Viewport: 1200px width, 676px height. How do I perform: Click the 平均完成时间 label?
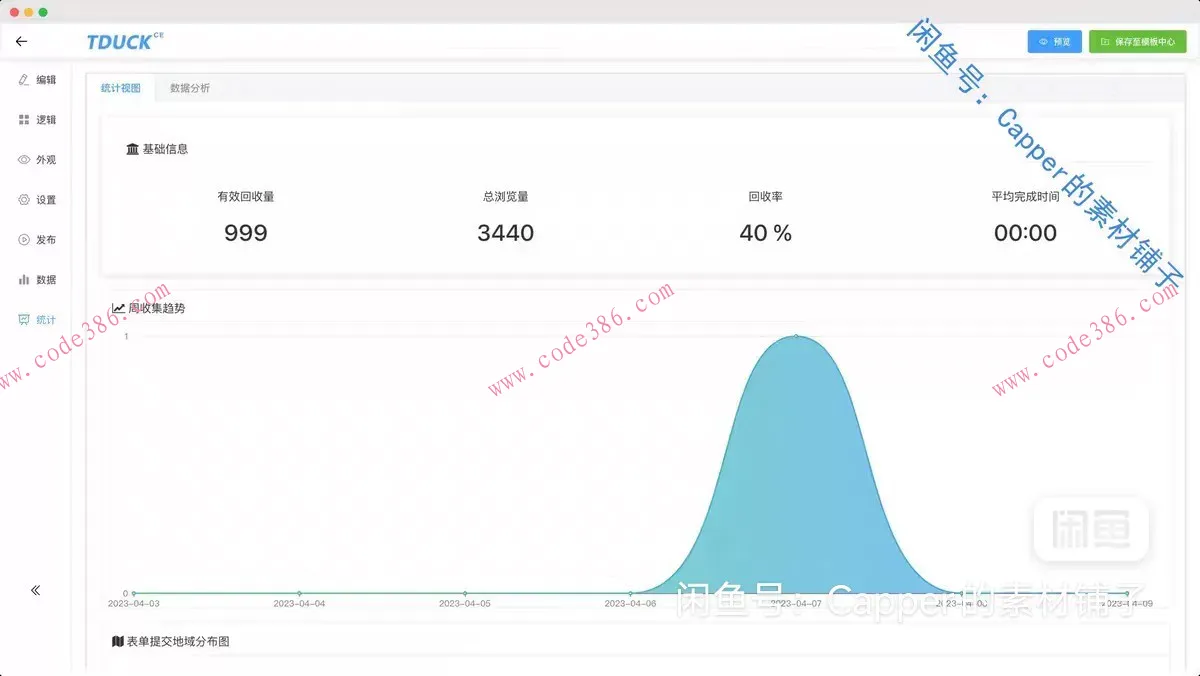tap(1025, 197)
